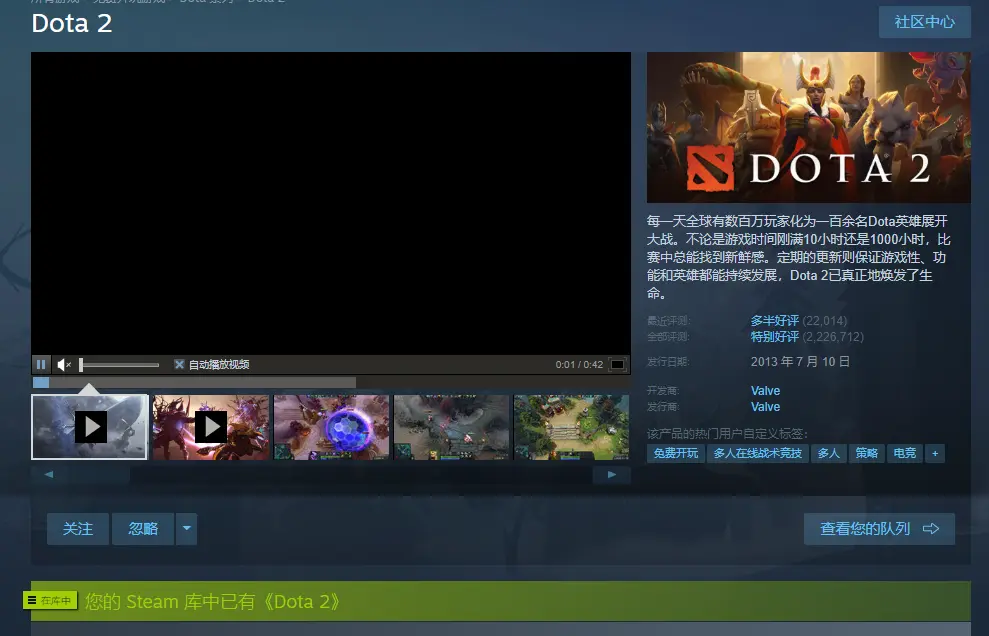The height and width of the screenshot is (636, 989).
Task: Click the game description paragraph
Action: tap(799, 257)
